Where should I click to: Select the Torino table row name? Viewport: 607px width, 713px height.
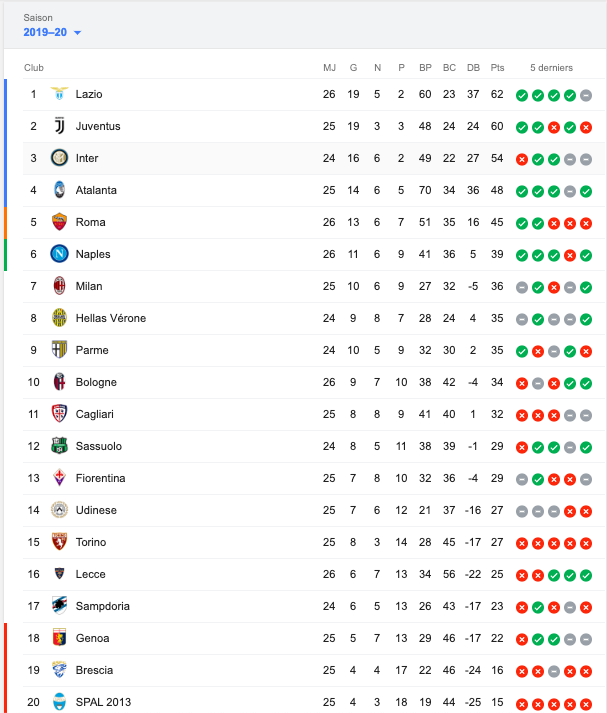[x=90, y=542]
